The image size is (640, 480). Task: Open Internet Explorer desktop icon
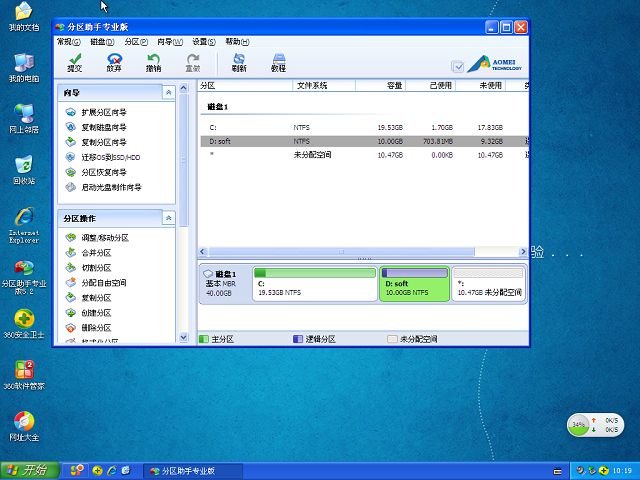click(x=24, y=226)
